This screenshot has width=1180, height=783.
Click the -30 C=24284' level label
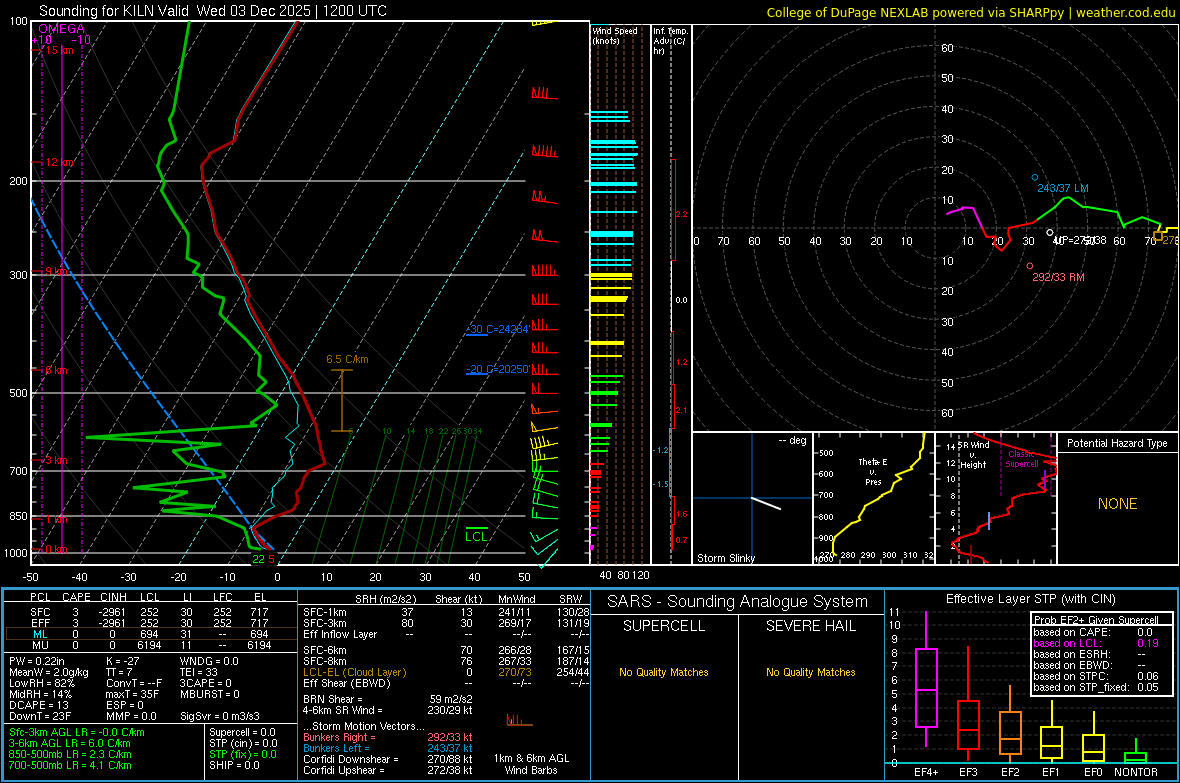point(498,329)
